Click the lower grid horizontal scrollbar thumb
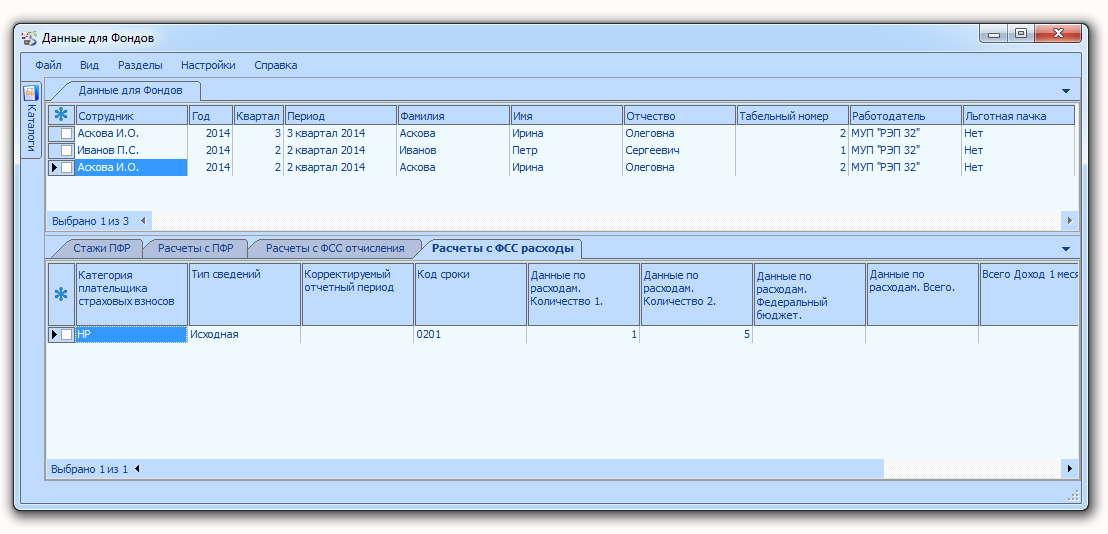This screenshot has width=1108, height=534. pyautogui.click(x=514, y=468)
